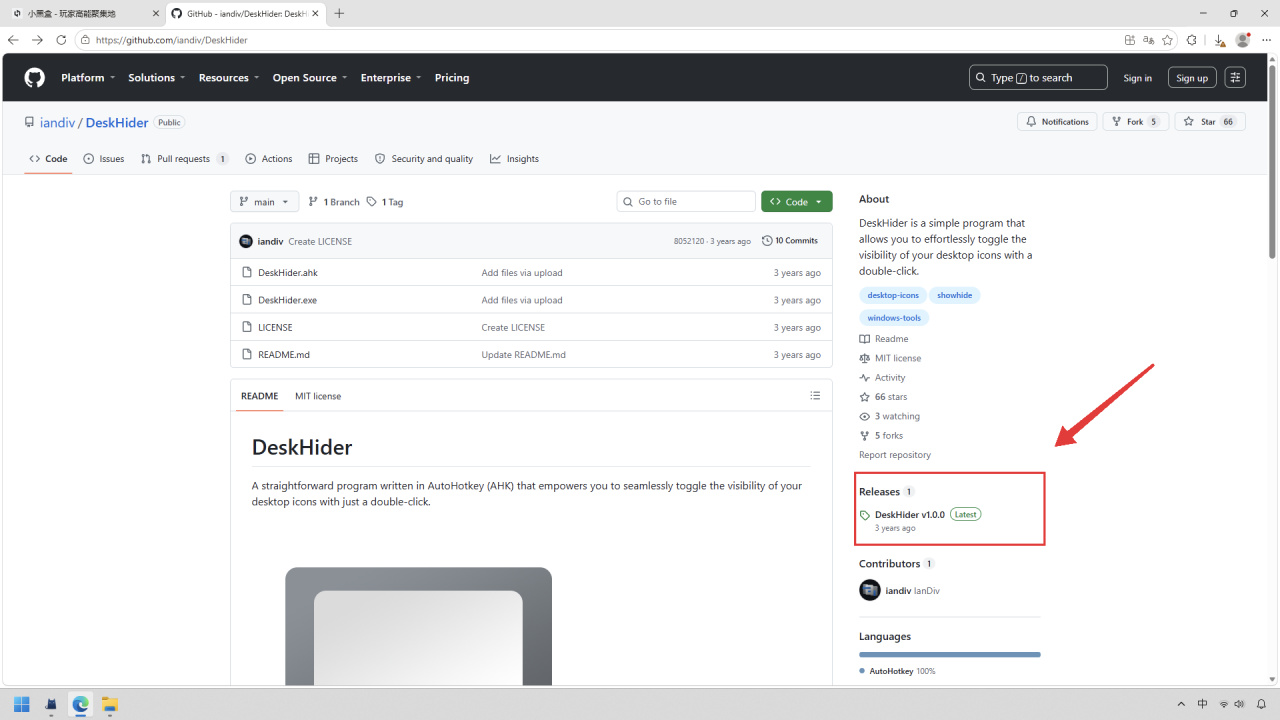1280x720 pixels.
Task: View the 10 Commits history
Action: tap(790, 241)
